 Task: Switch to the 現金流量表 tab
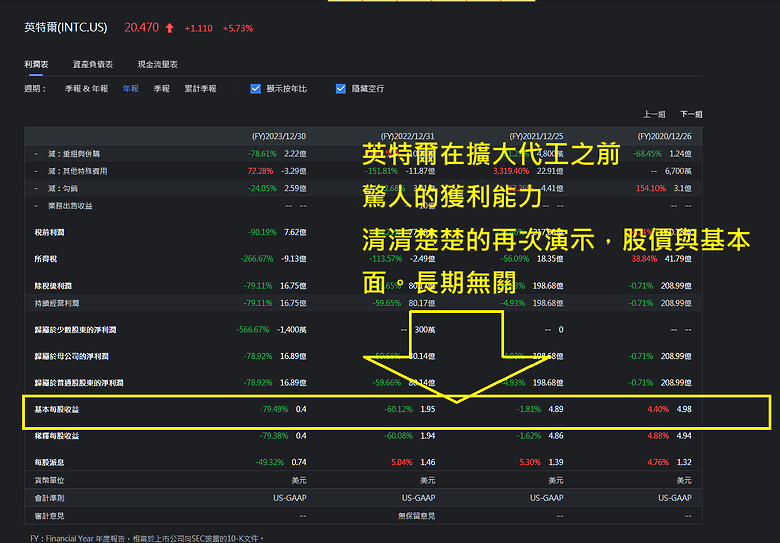click(x=158, y=64)
